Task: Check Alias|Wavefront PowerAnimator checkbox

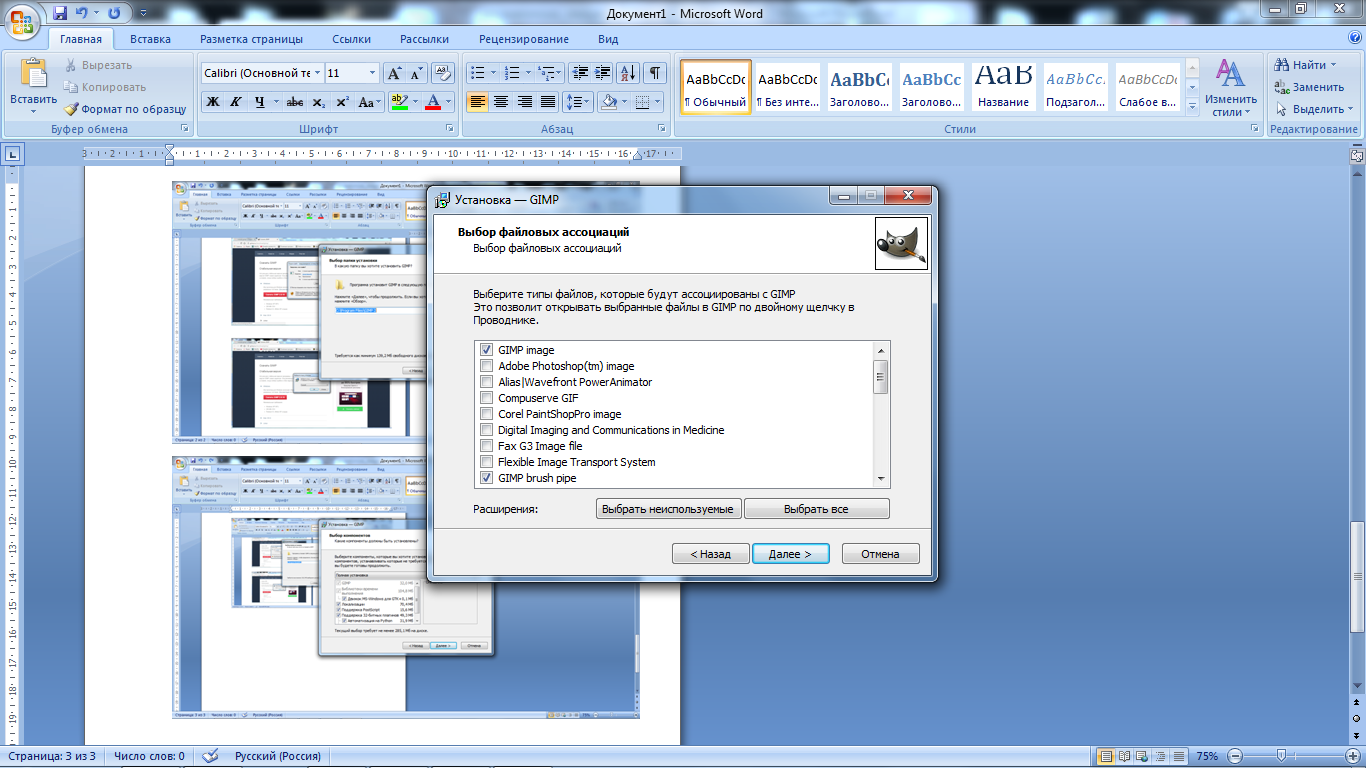Action: pos(487,382)
